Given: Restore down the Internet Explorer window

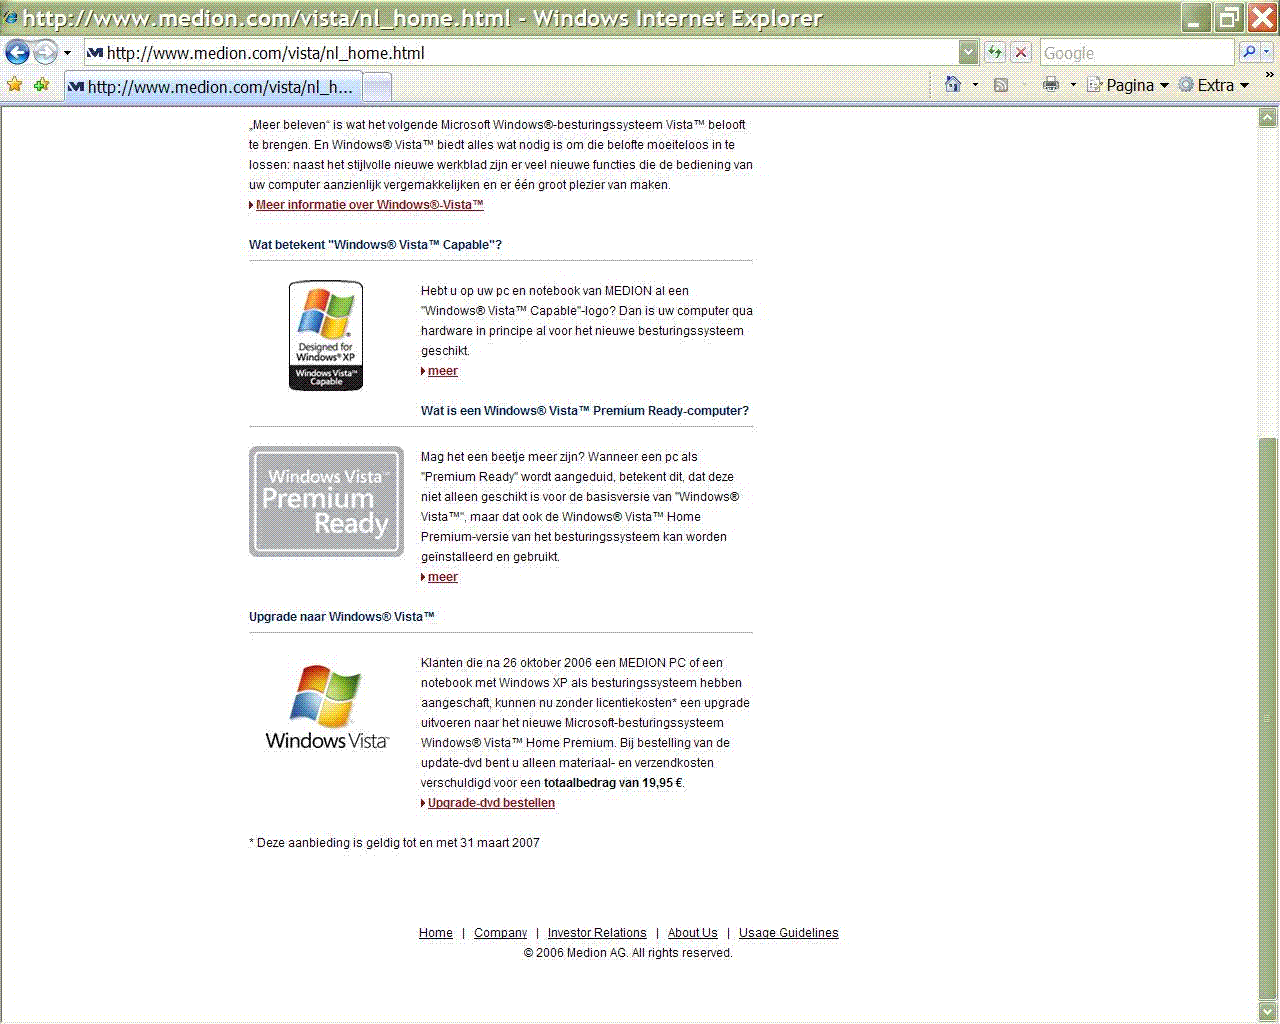Looking at the screenshot, I should click(x=1229, y=17).
